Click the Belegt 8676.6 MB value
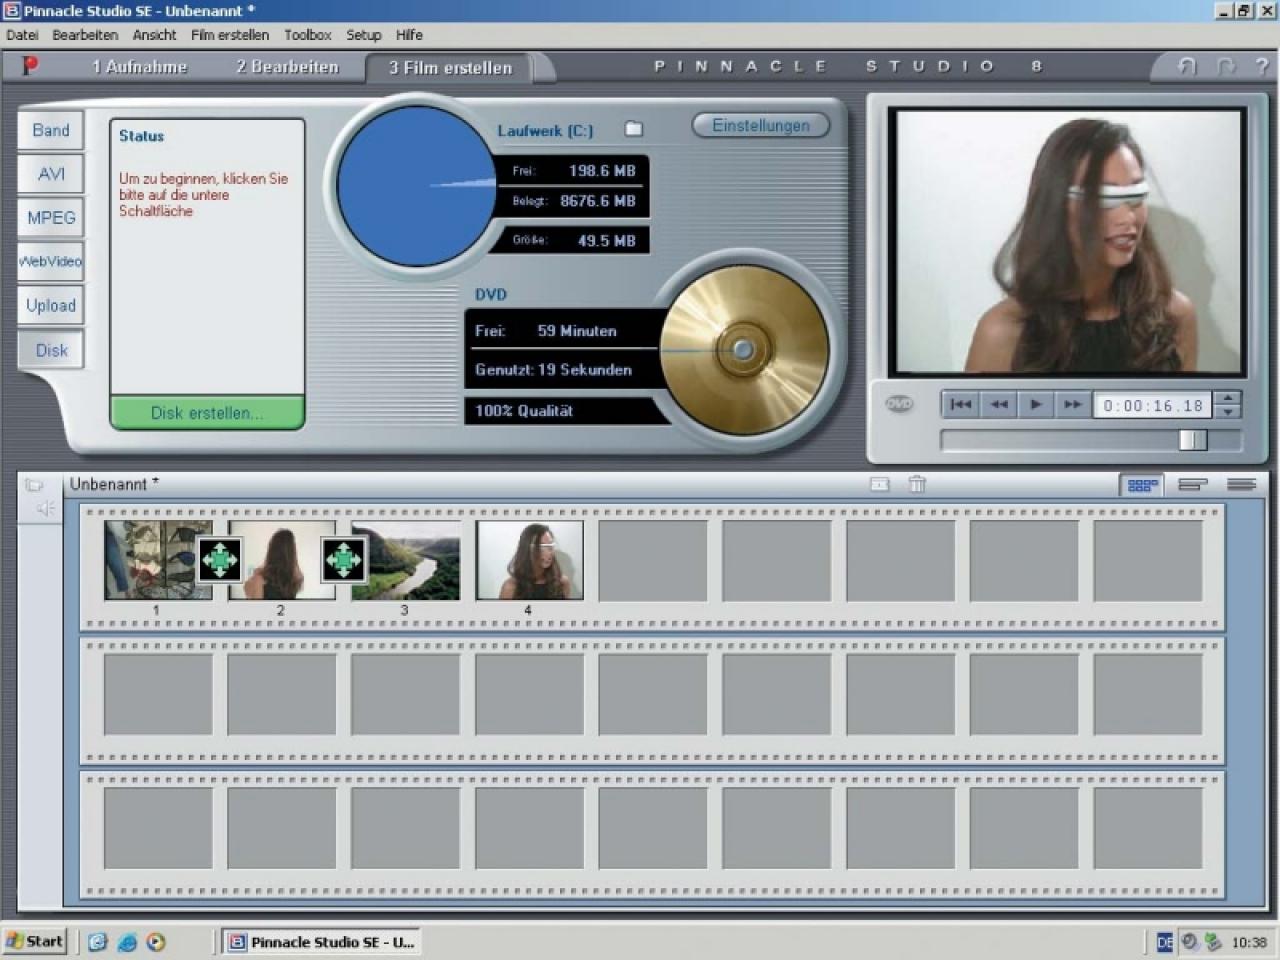 coord(598,201)
